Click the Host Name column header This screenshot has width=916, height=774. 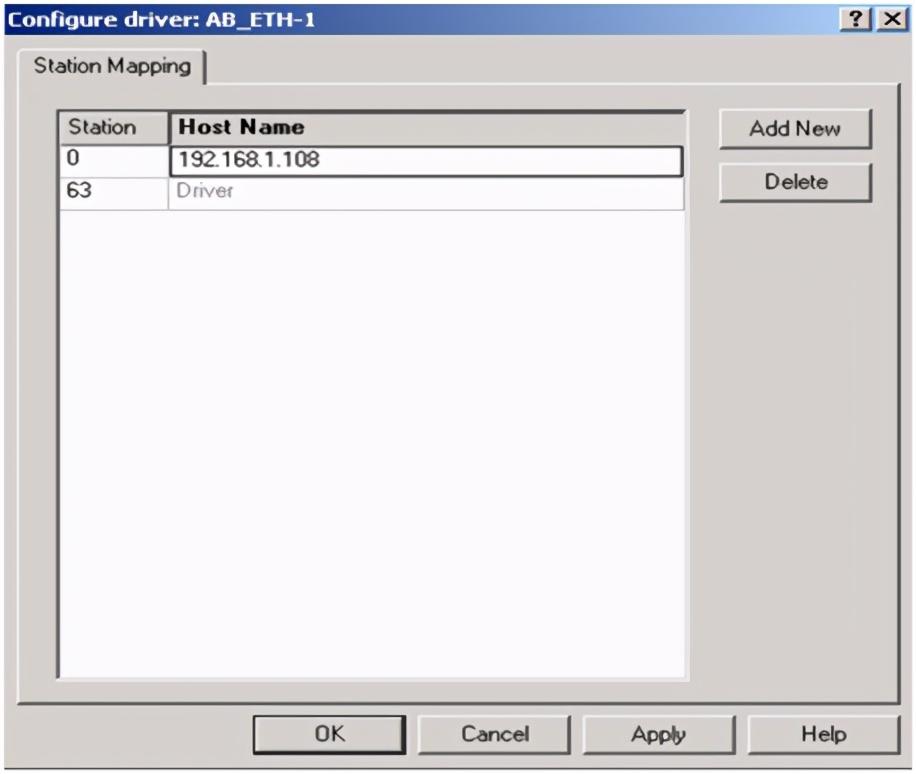[x=426, y=128]
